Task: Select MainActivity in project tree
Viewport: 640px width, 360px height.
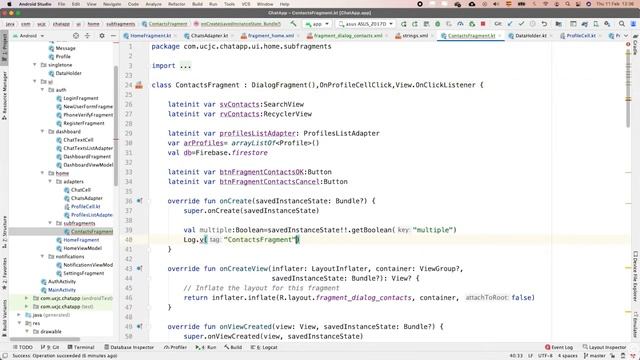Action: point(58,290)
